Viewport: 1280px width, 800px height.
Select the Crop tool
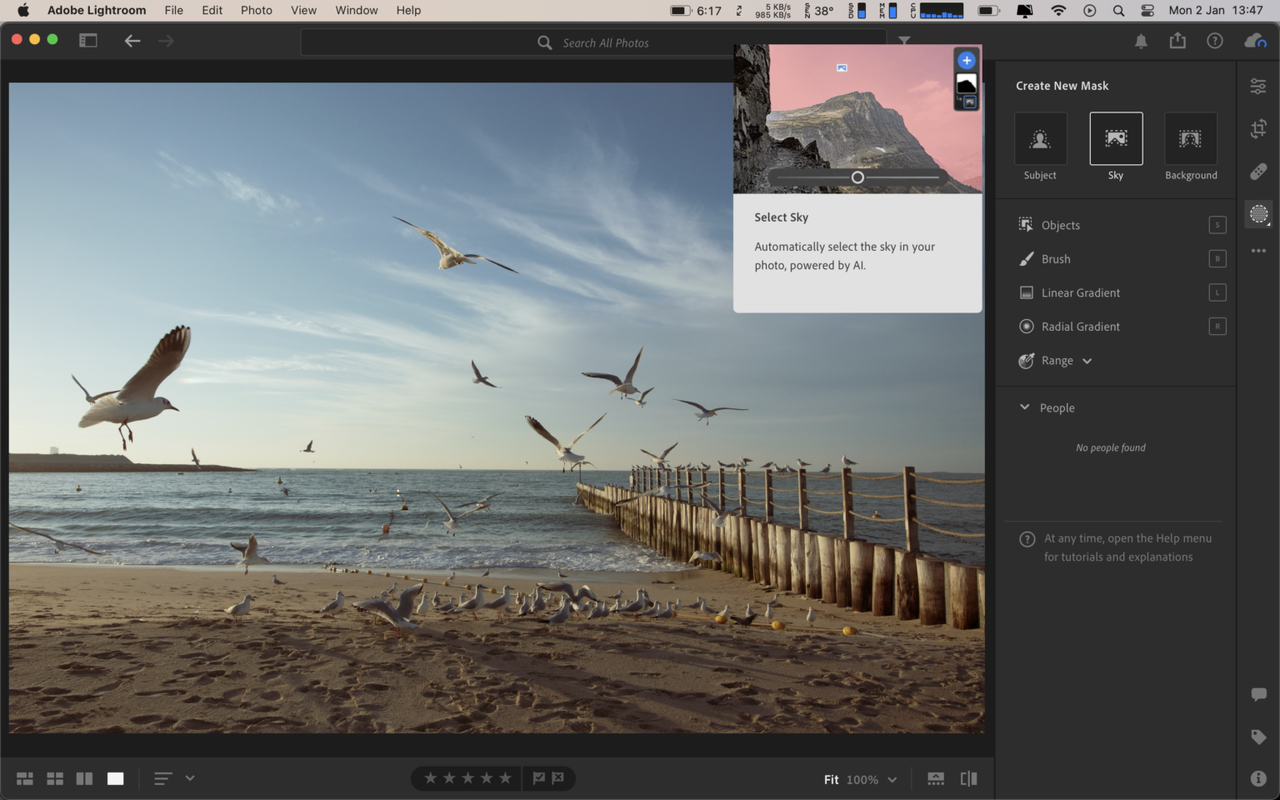1257,129
